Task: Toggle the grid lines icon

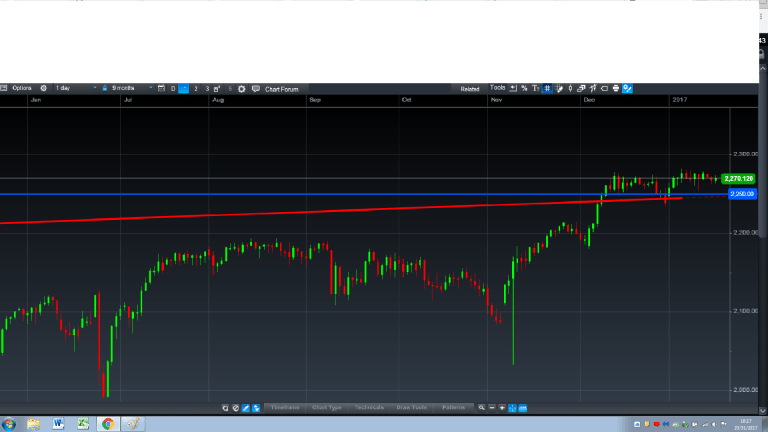Action: 547,88
